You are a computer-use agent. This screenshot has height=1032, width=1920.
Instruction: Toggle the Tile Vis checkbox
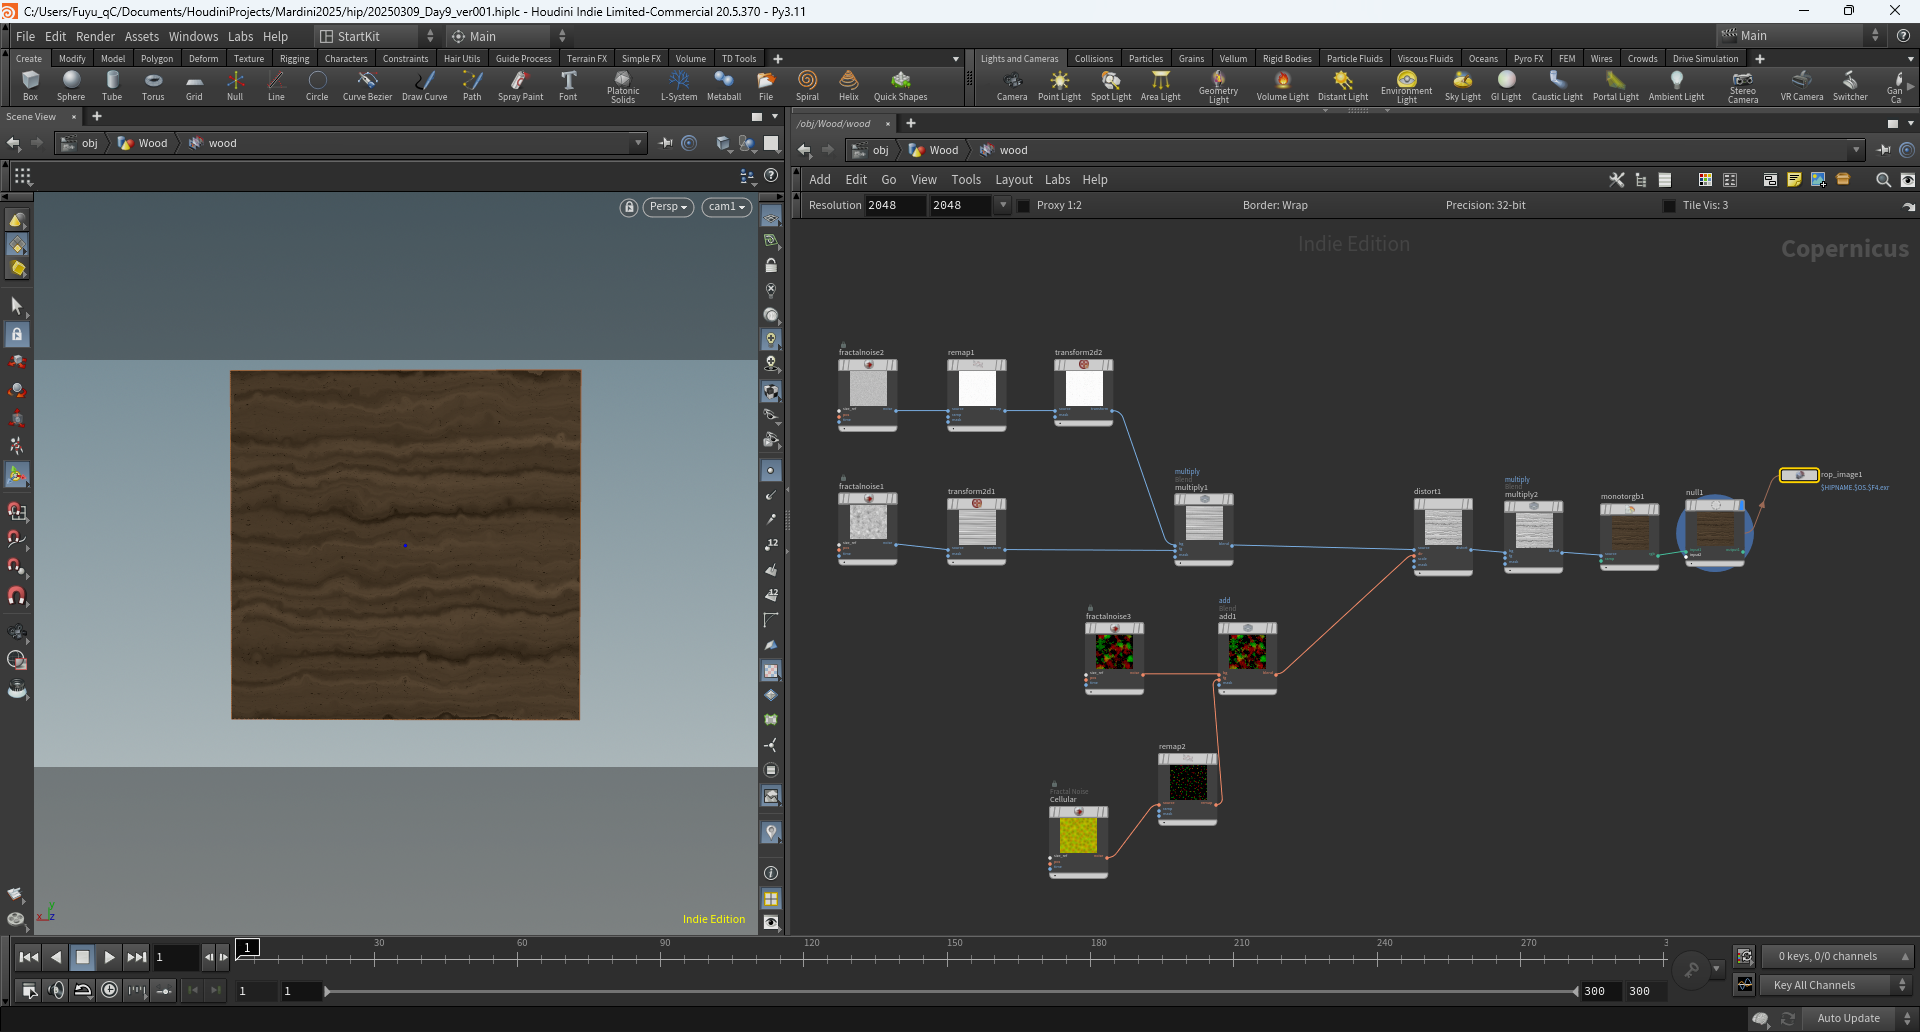[x=1669, y=206]
